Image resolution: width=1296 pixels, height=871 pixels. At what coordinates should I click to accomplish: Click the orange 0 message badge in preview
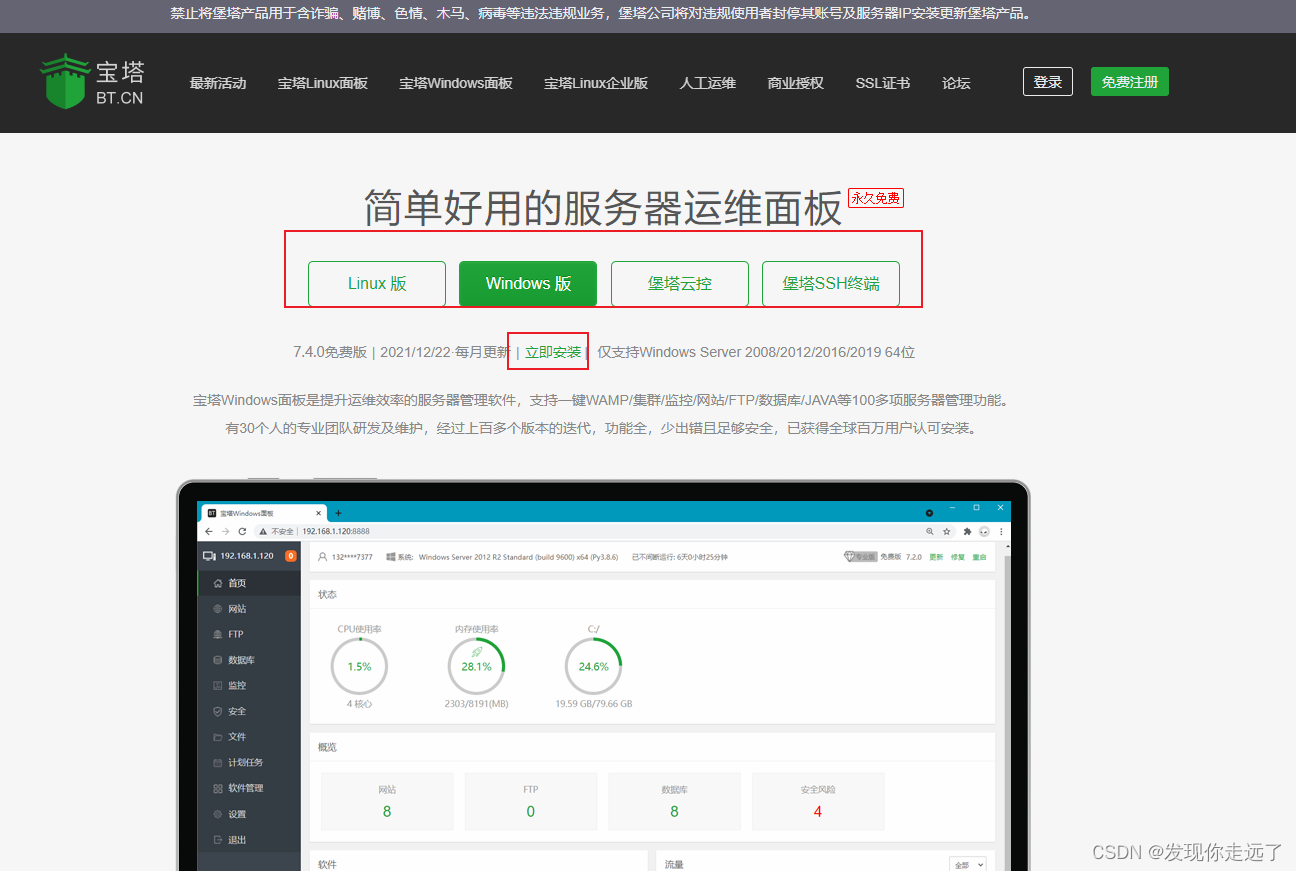[x=291, y=556]
